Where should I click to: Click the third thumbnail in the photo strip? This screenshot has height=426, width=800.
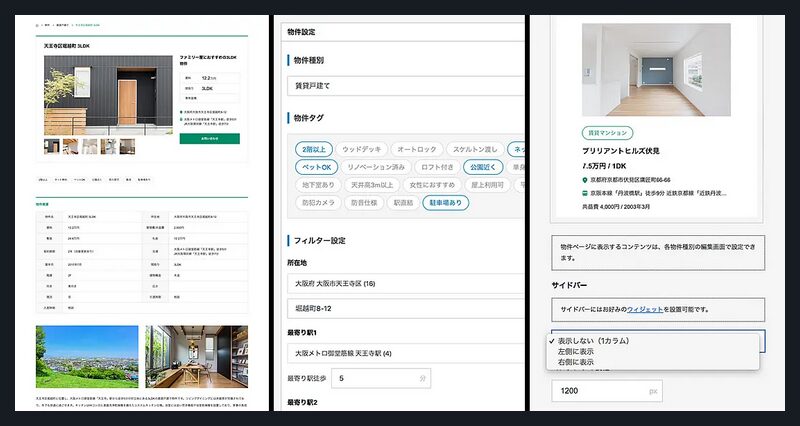point(90,146)
